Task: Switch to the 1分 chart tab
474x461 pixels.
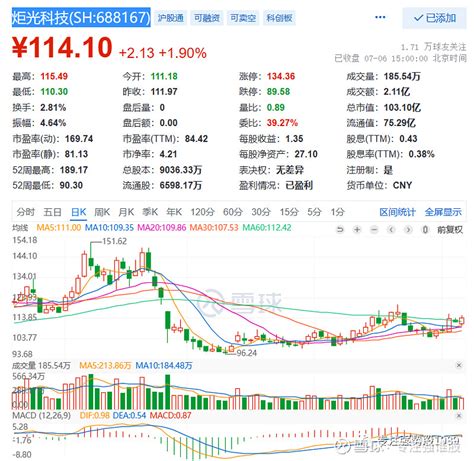Action: [x=337, y=212]
